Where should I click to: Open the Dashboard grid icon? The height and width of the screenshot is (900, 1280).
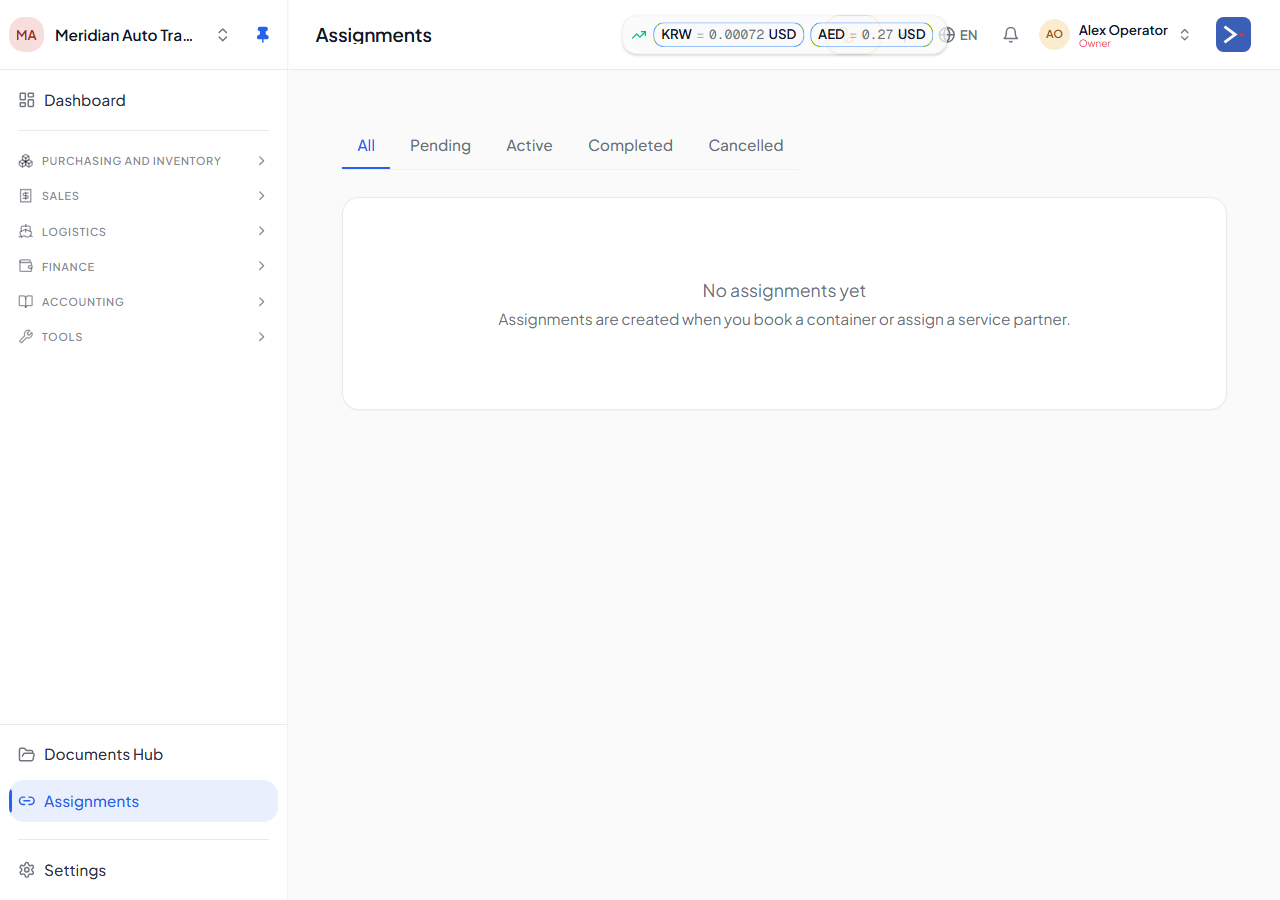(27, 100)
